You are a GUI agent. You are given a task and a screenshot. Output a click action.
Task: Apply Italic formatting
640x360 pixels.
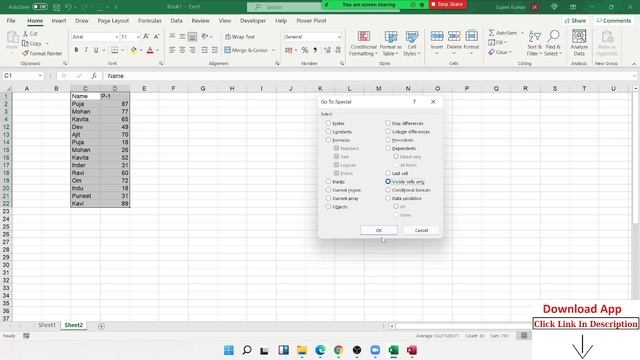click(86, 50)
